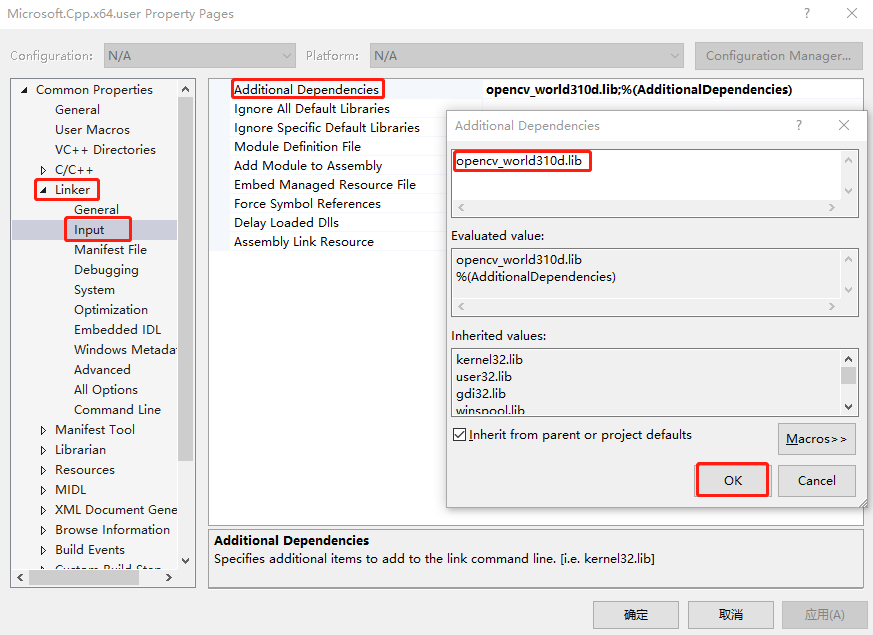The width and height of the screenshot is (873, 635).
Task: Click the 应用(A) button
Action: coord(825,615)
